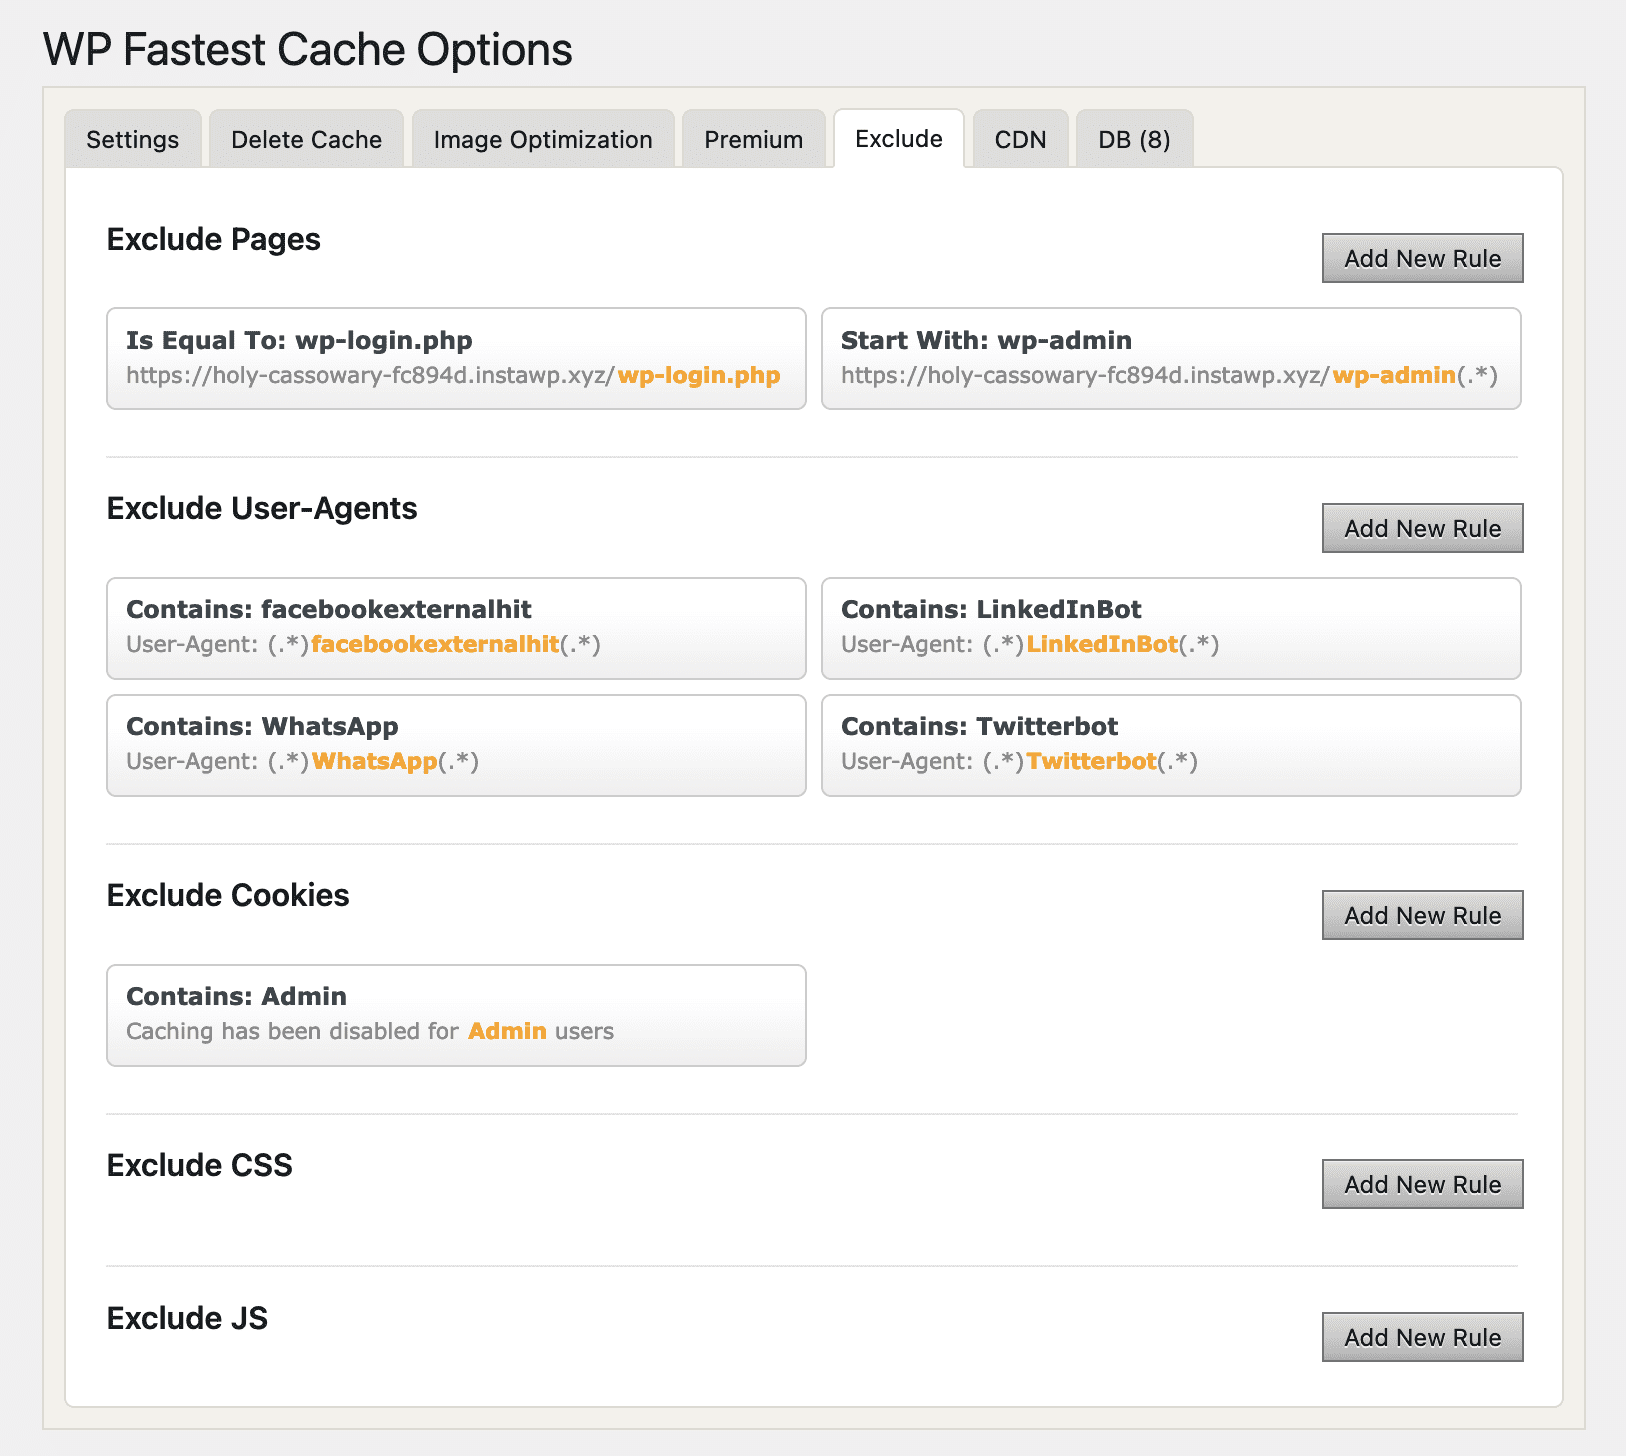Edit the LinkedInBot user-agent rule

(x=1171, y=628)
